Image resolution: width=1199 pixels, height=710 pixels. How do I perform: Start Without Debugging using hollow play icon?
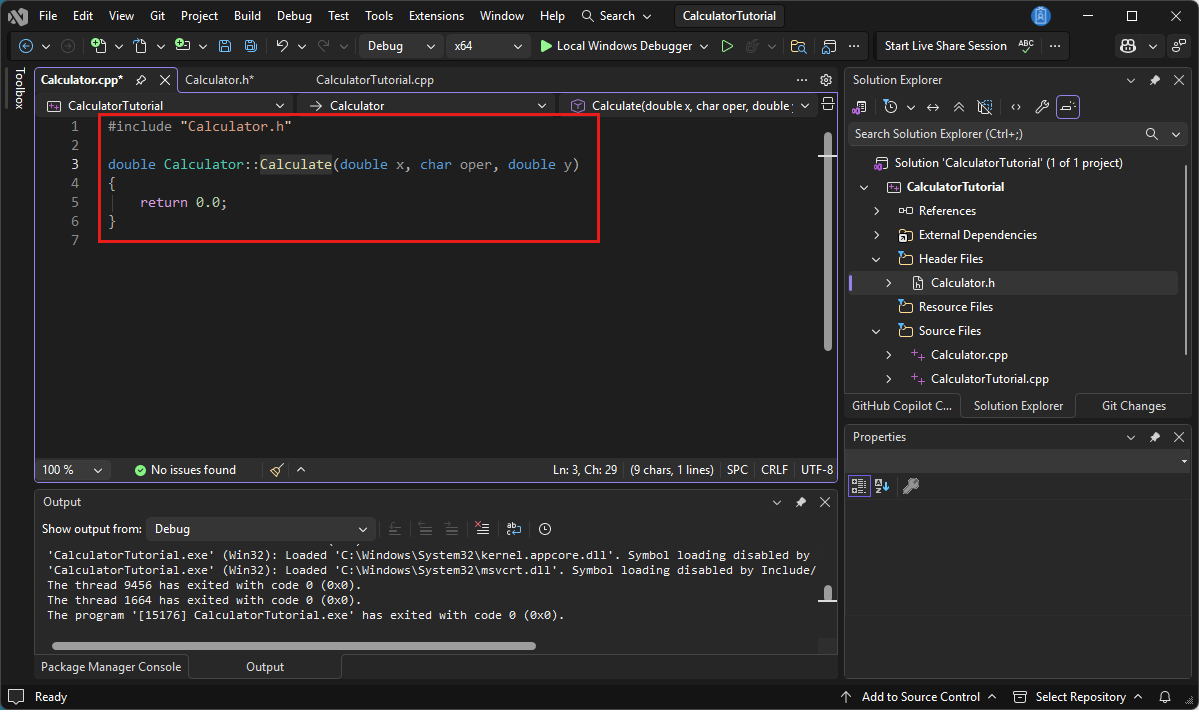727,46
